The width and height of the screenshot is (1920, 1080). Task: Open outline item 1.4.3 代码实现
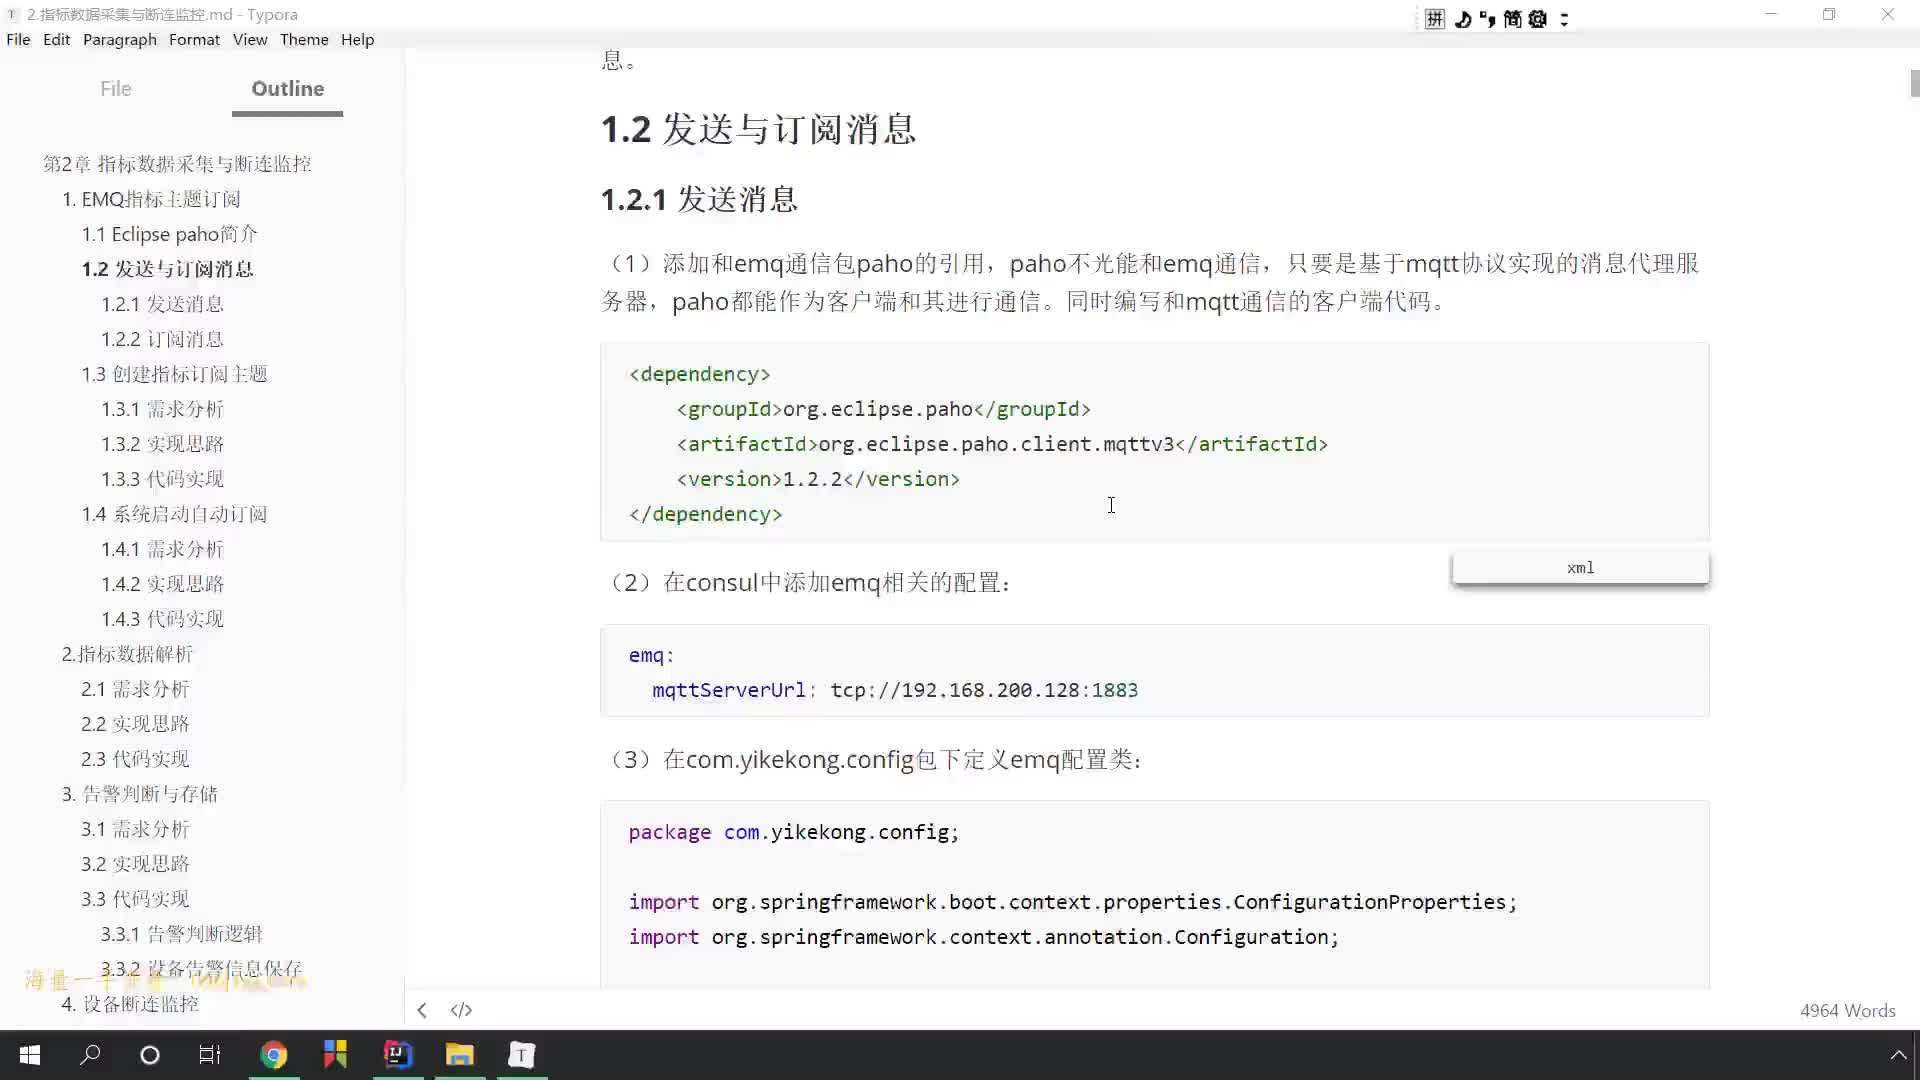pos(162,619)
